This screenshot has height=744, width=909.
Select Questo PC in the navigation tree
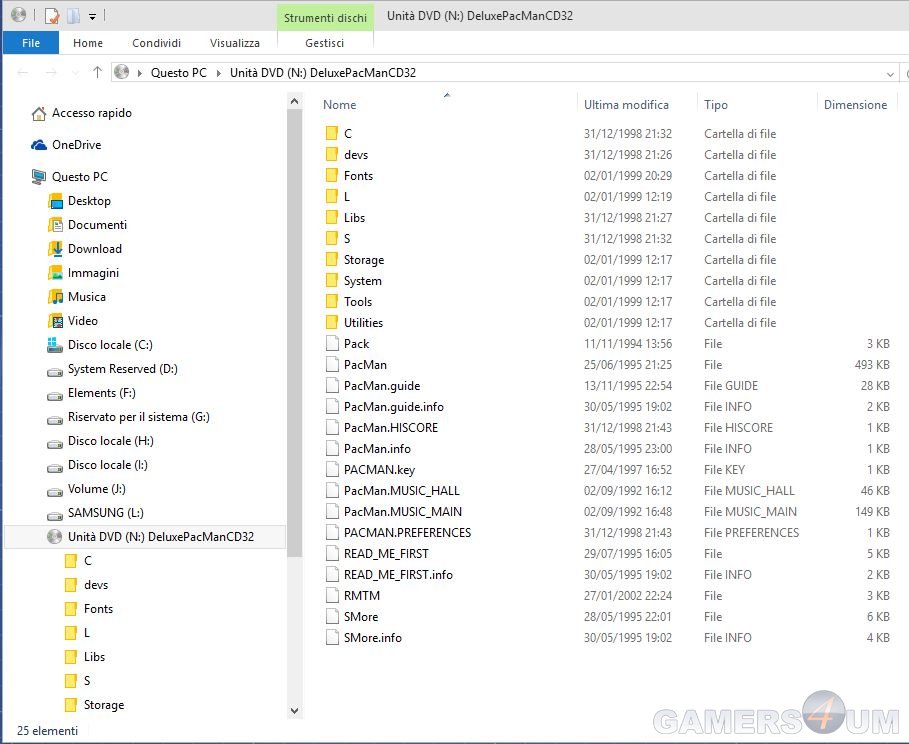(79, 177)
